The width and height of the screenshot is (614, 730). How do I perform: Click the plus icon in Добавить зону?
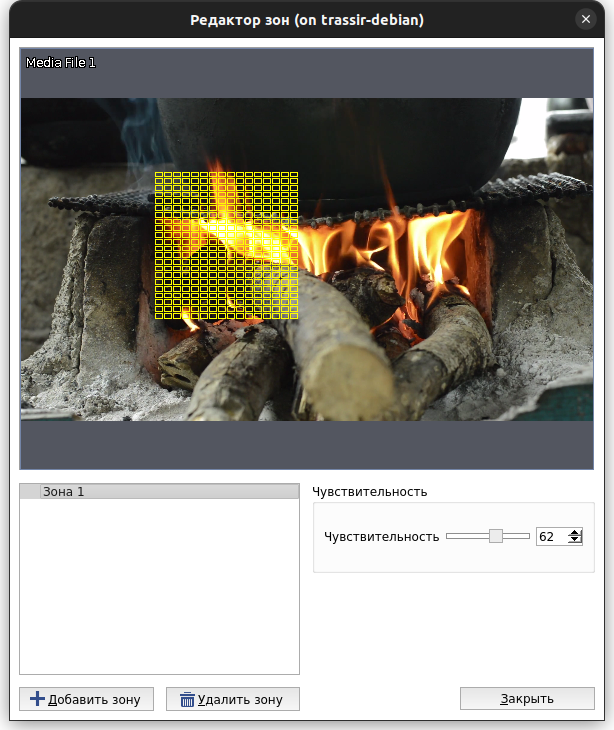coord(37,699)
